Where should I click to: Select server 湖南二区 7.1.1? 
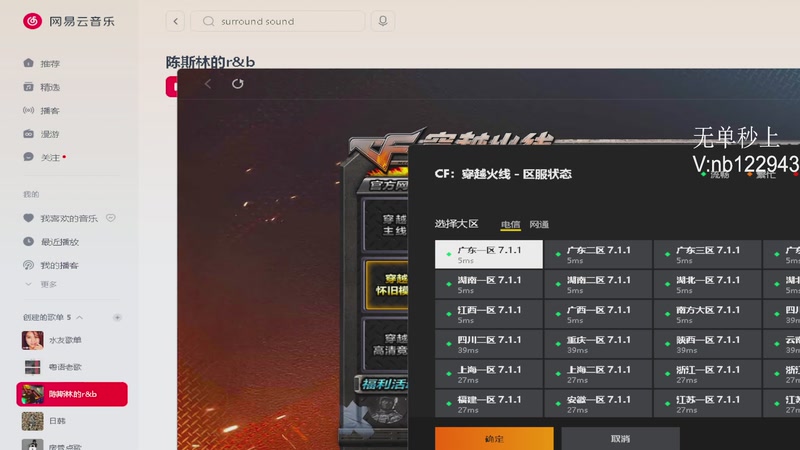pyautogui.click(x=598, y=284)
